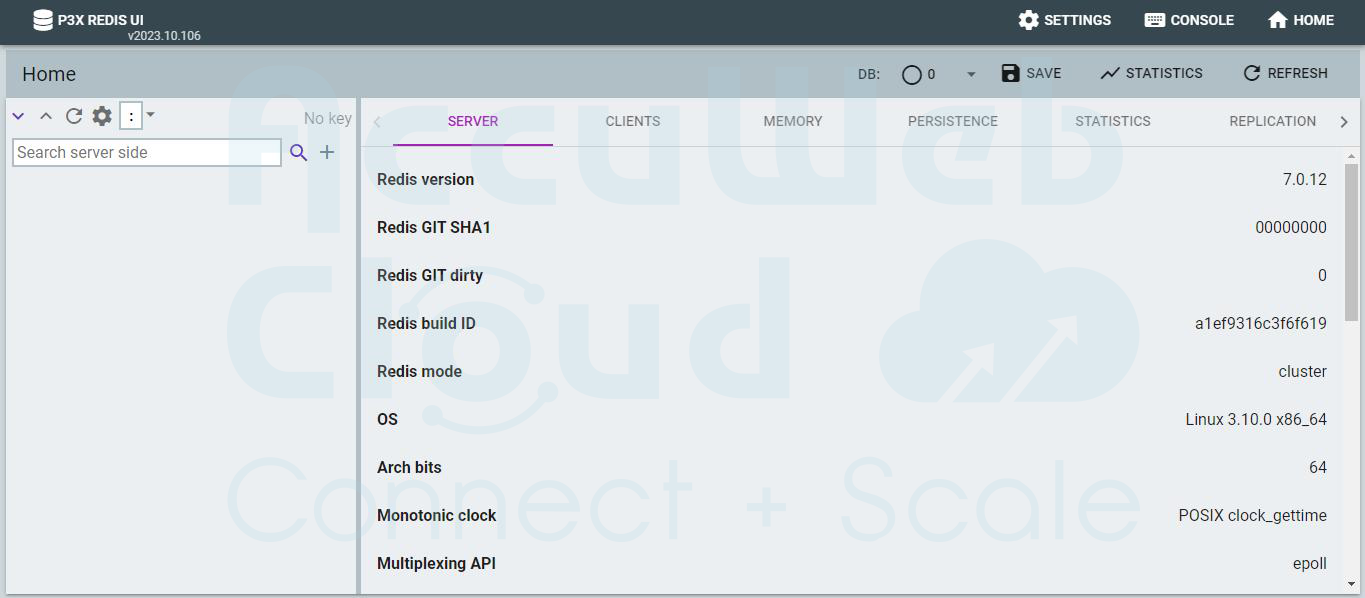
Task: Switch to the Clients tab
Action: coord(632,121)
